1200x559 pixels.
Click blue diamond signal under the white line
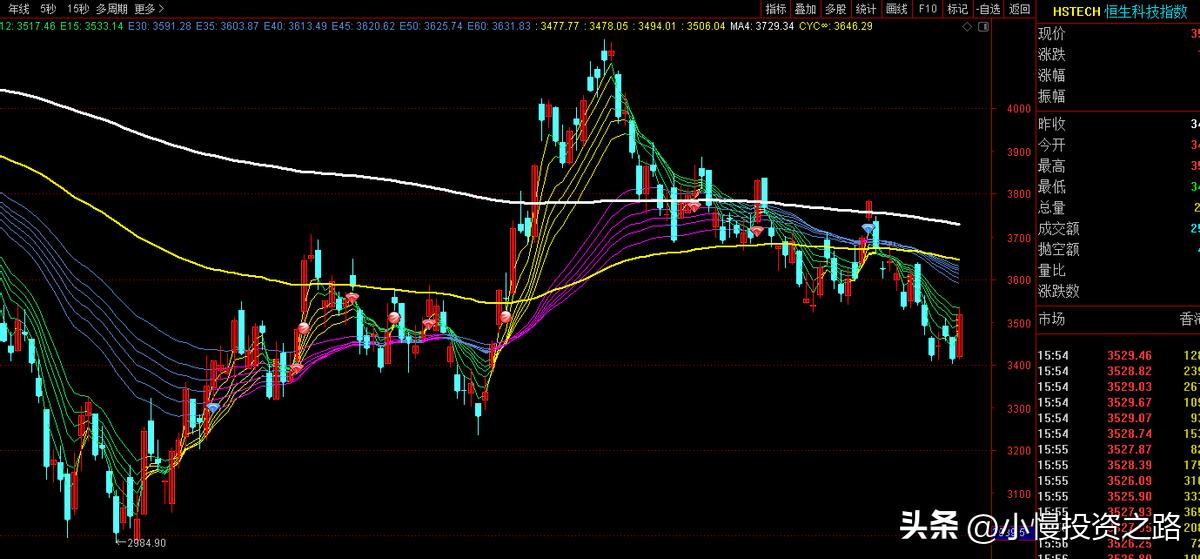pyautogui.click(x=869, y=229)
